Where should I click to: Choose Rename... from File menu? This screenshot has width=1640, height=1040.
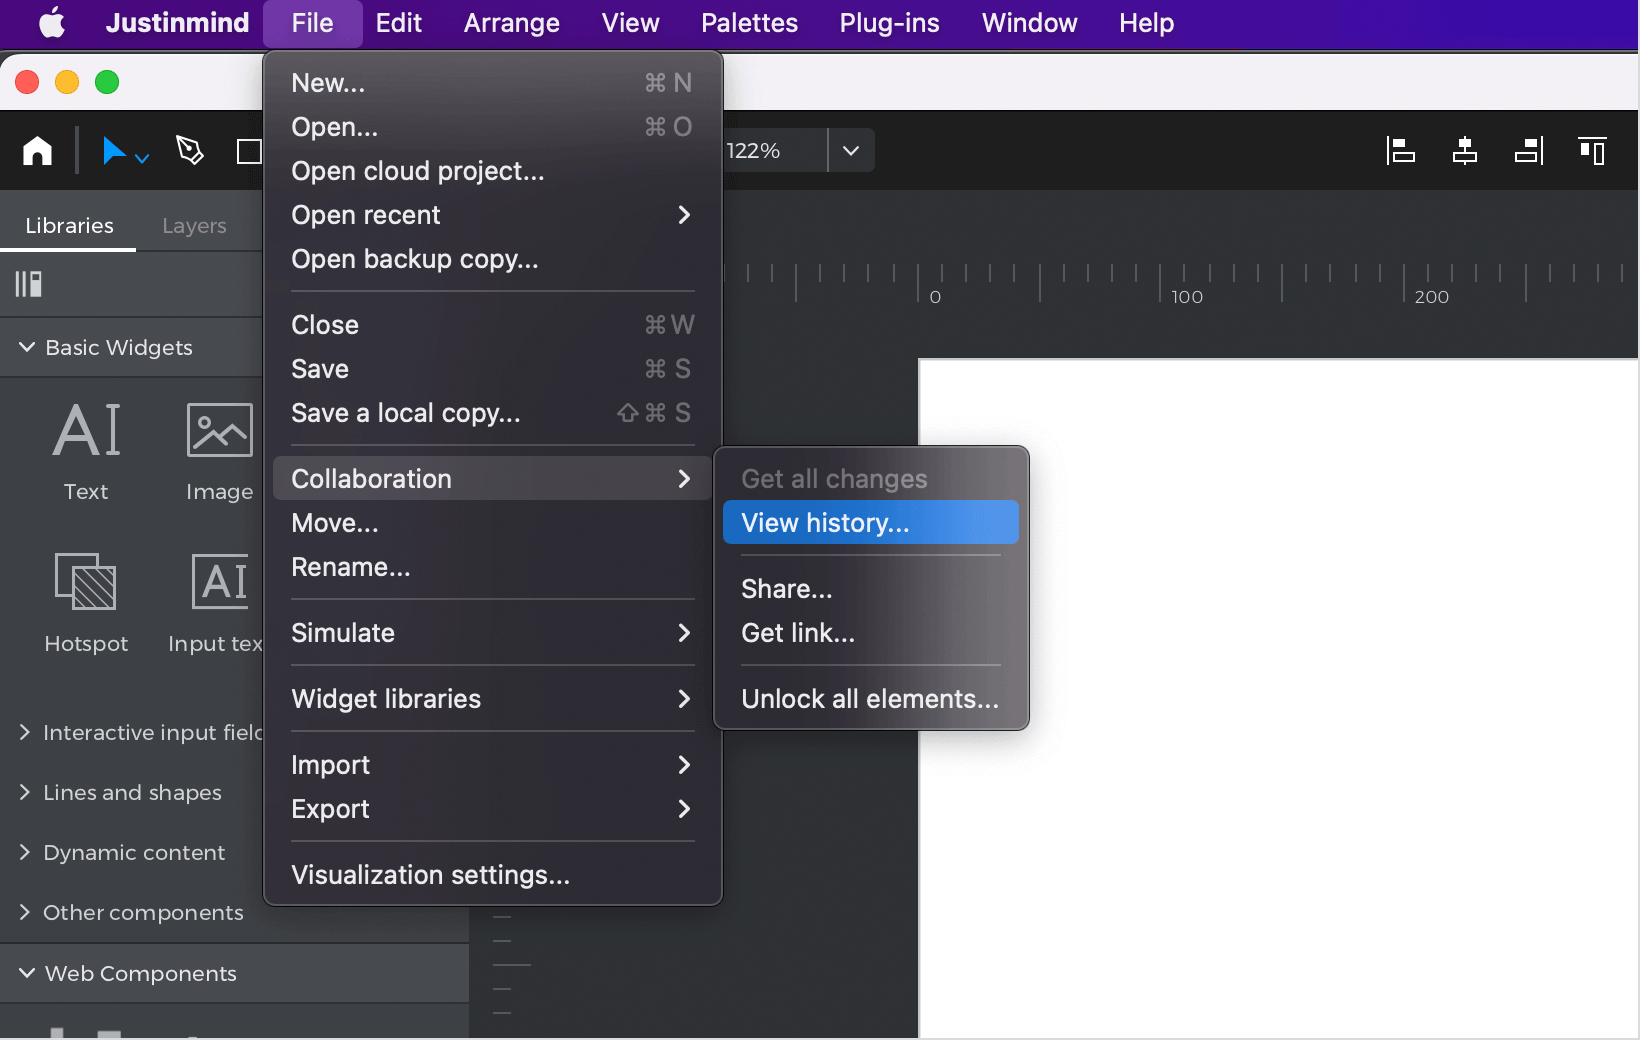click(x=492, y=567)
